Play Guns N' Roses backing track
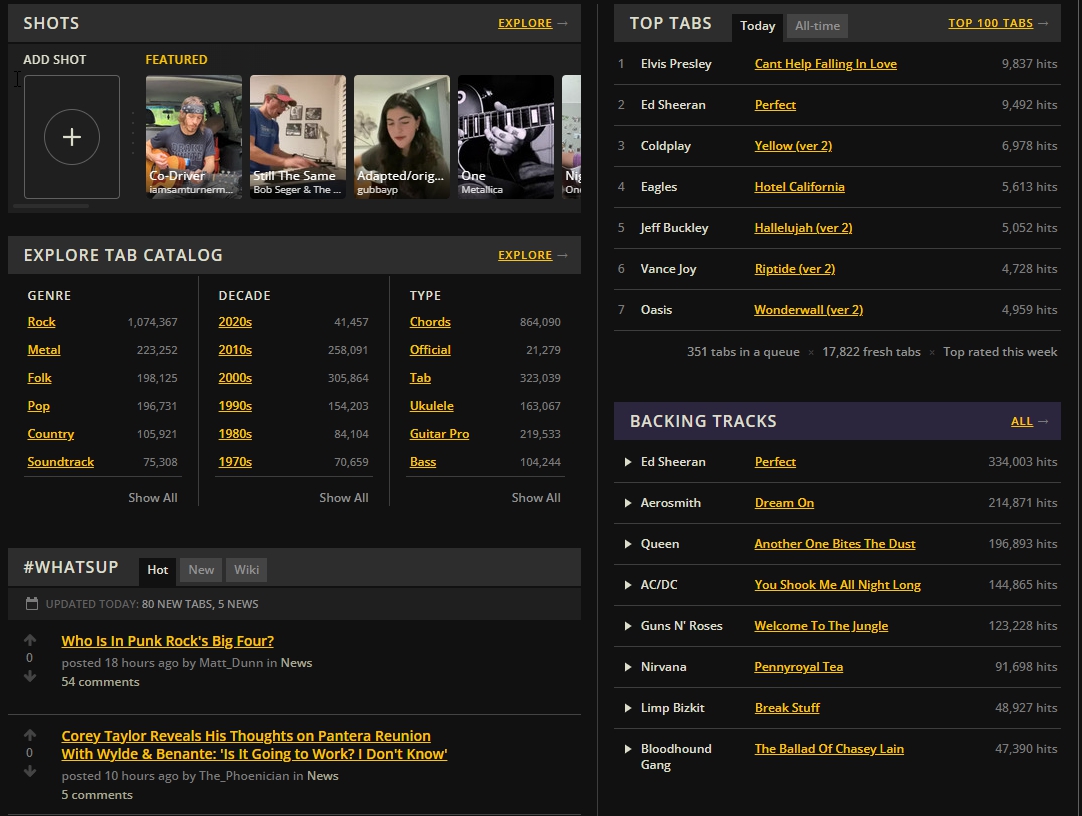This screenshot has width=1082, height=816. click(627, 626)
